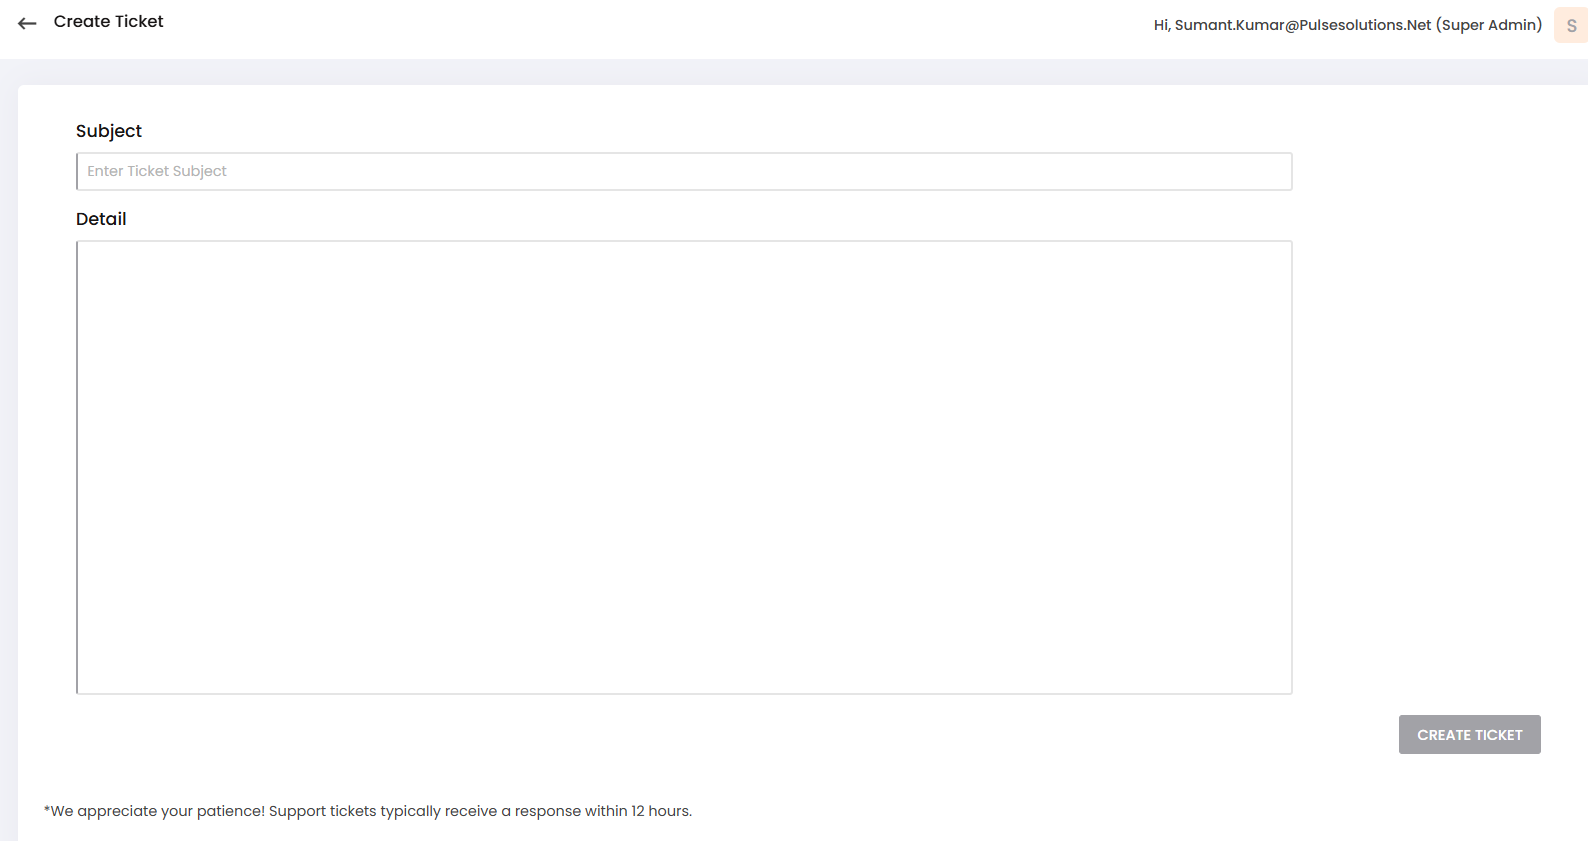Screen dimensions: 1588x841
Task: Click '12 hours' in the footer note
Action: 660,811
